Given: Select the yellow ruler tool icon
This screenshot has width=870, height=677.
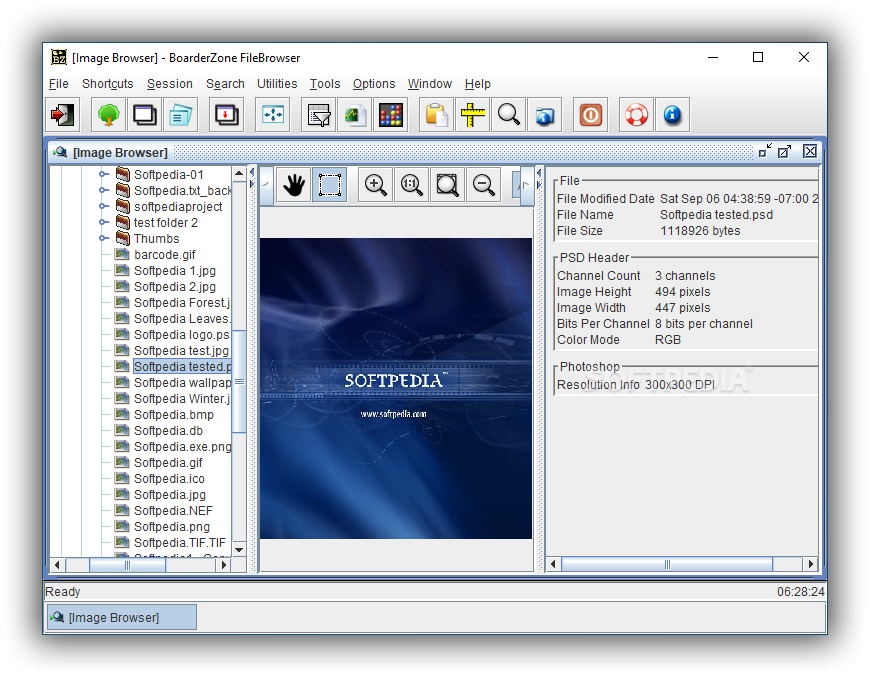Looking at the screenshot, I should (x=472, y=115).
